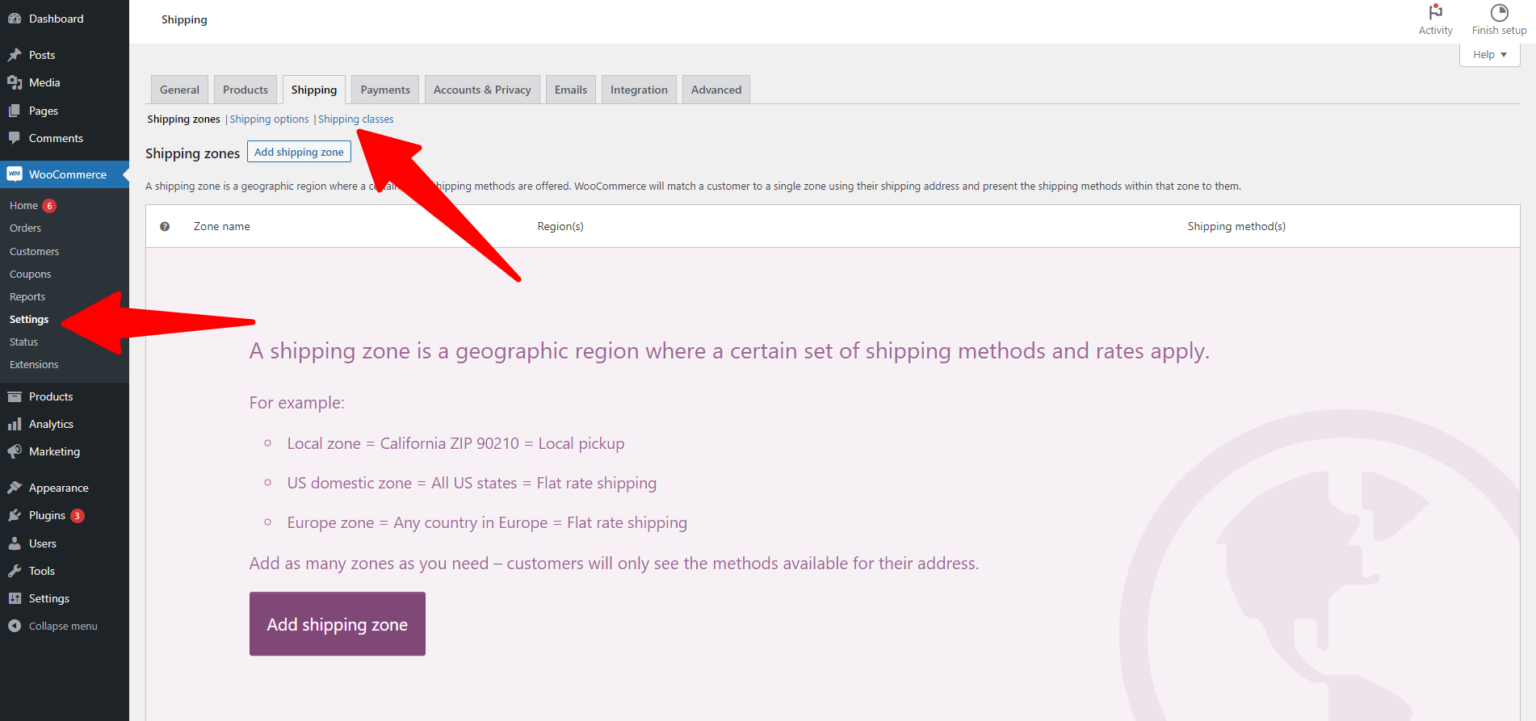Collapse the admin sidebar menu
This screenshot has width=1536, height=721.
(x=15, y=626)
